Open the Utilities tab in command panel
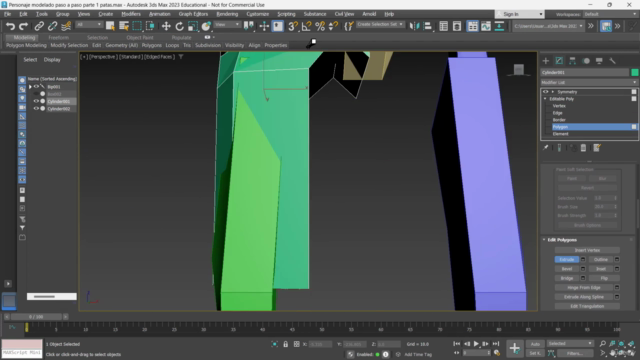This screenshot has height=360, width=640. click(613, 61)
